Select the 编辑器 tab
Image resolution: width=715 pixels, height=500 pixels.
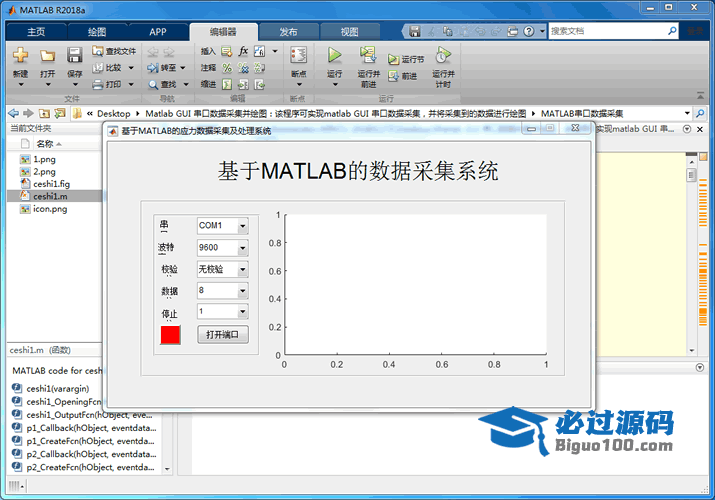pyautogui.click(x=223, y=31)
